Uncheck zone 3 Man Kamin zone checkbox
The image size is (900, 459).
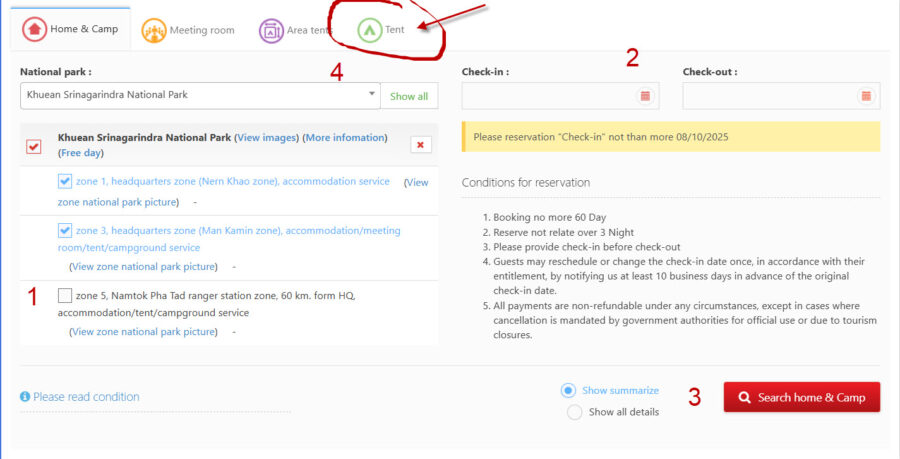[65, 231]
